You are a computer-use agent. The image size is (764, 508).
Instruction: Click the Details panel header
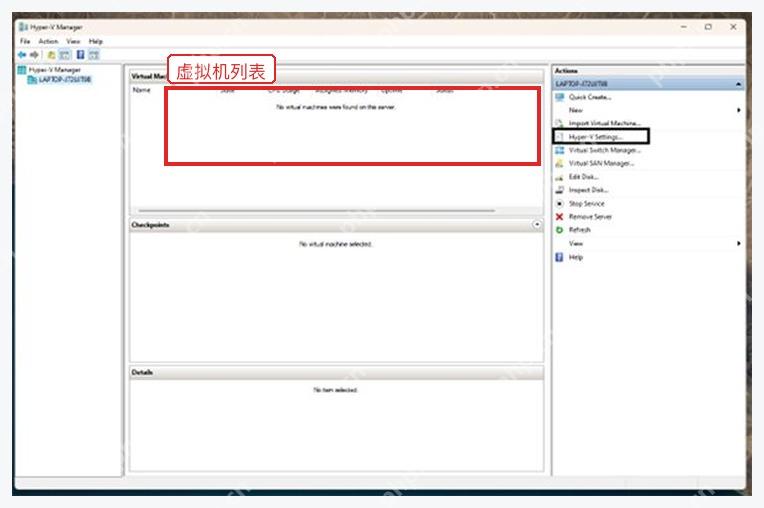336,373
